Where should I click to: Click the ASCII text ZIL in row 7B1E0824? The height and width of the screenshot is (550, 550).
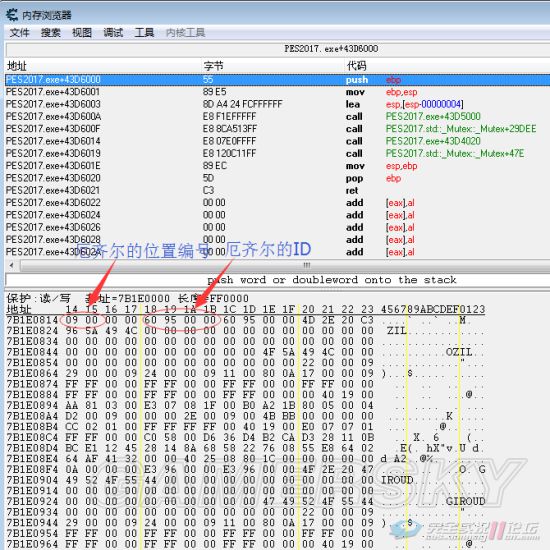397,331
